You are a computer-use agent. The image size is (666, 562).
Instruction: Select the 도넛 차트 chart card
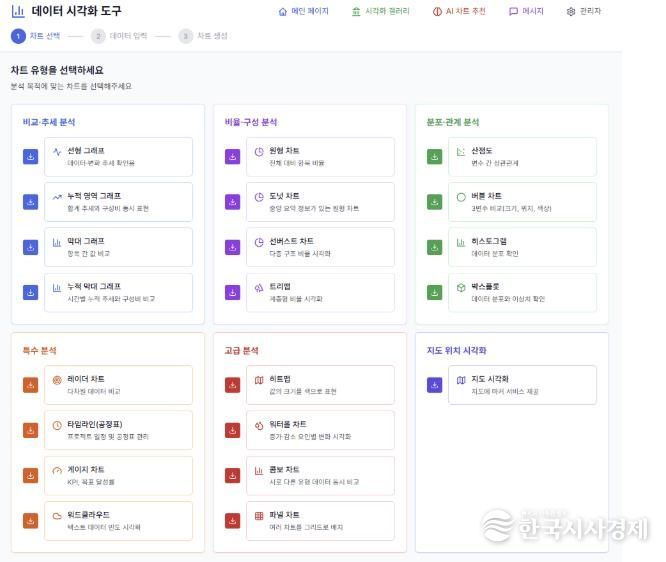(x=319, y=202)
